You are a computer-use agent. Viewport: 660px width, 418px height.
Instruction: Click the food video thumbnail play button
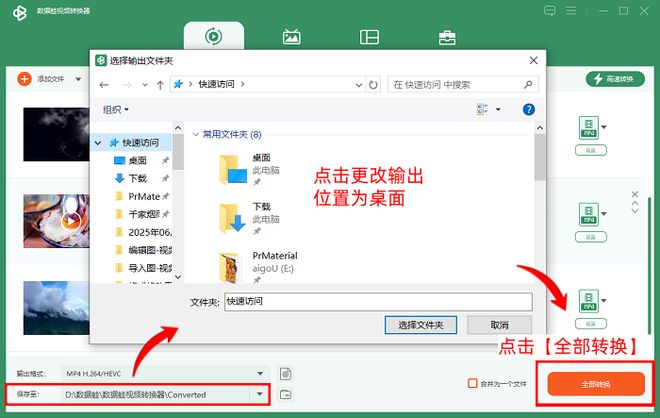tap(71, 221)
